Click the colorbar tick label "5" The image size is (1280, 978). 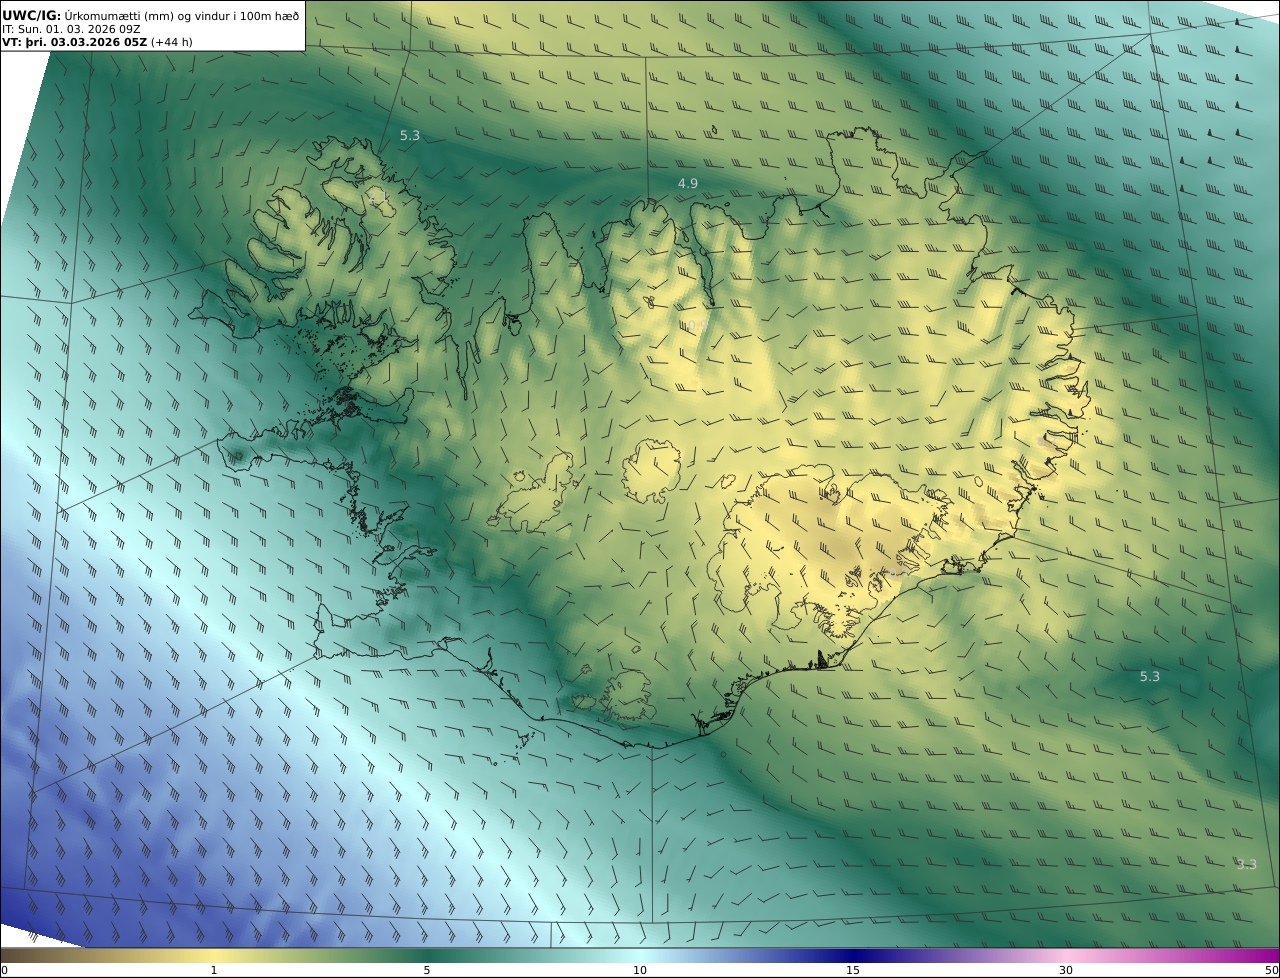tap(427, 970)
